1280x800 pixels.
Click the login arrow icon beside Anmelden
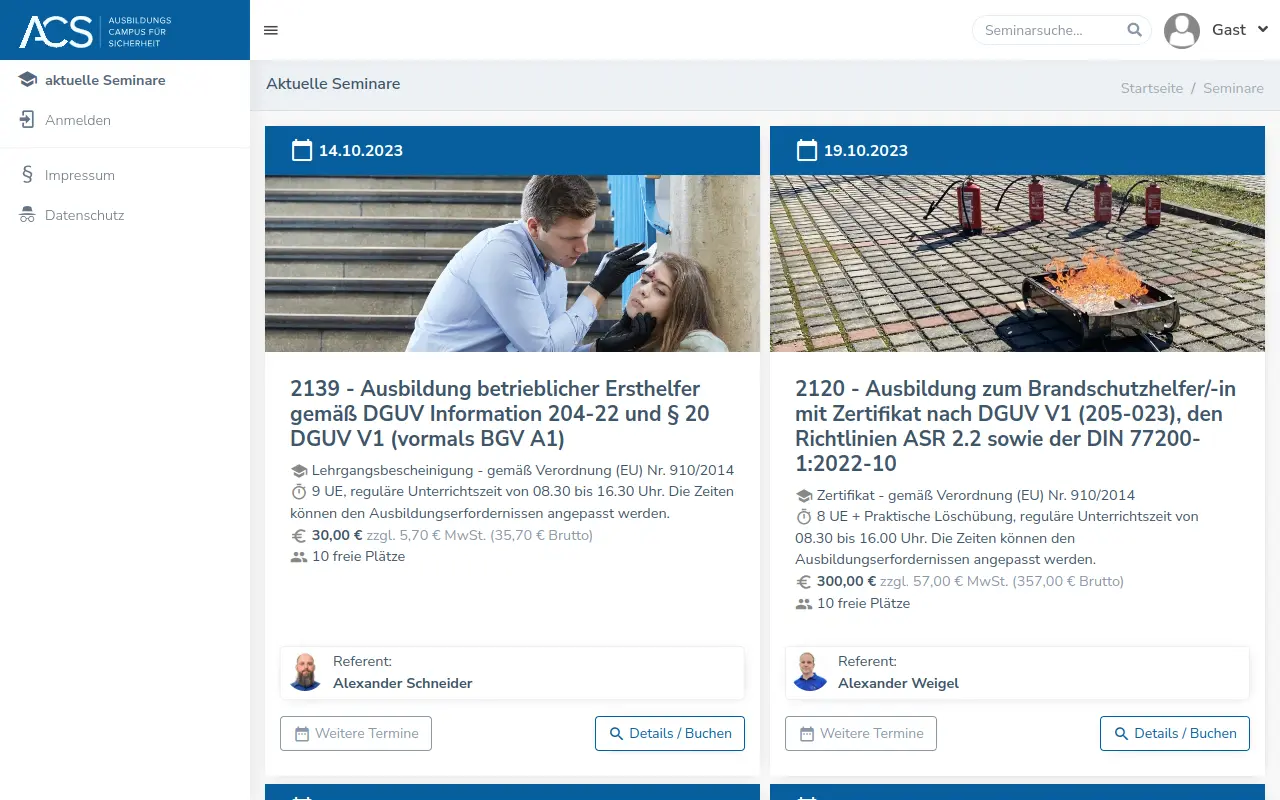tap(27, 120)
